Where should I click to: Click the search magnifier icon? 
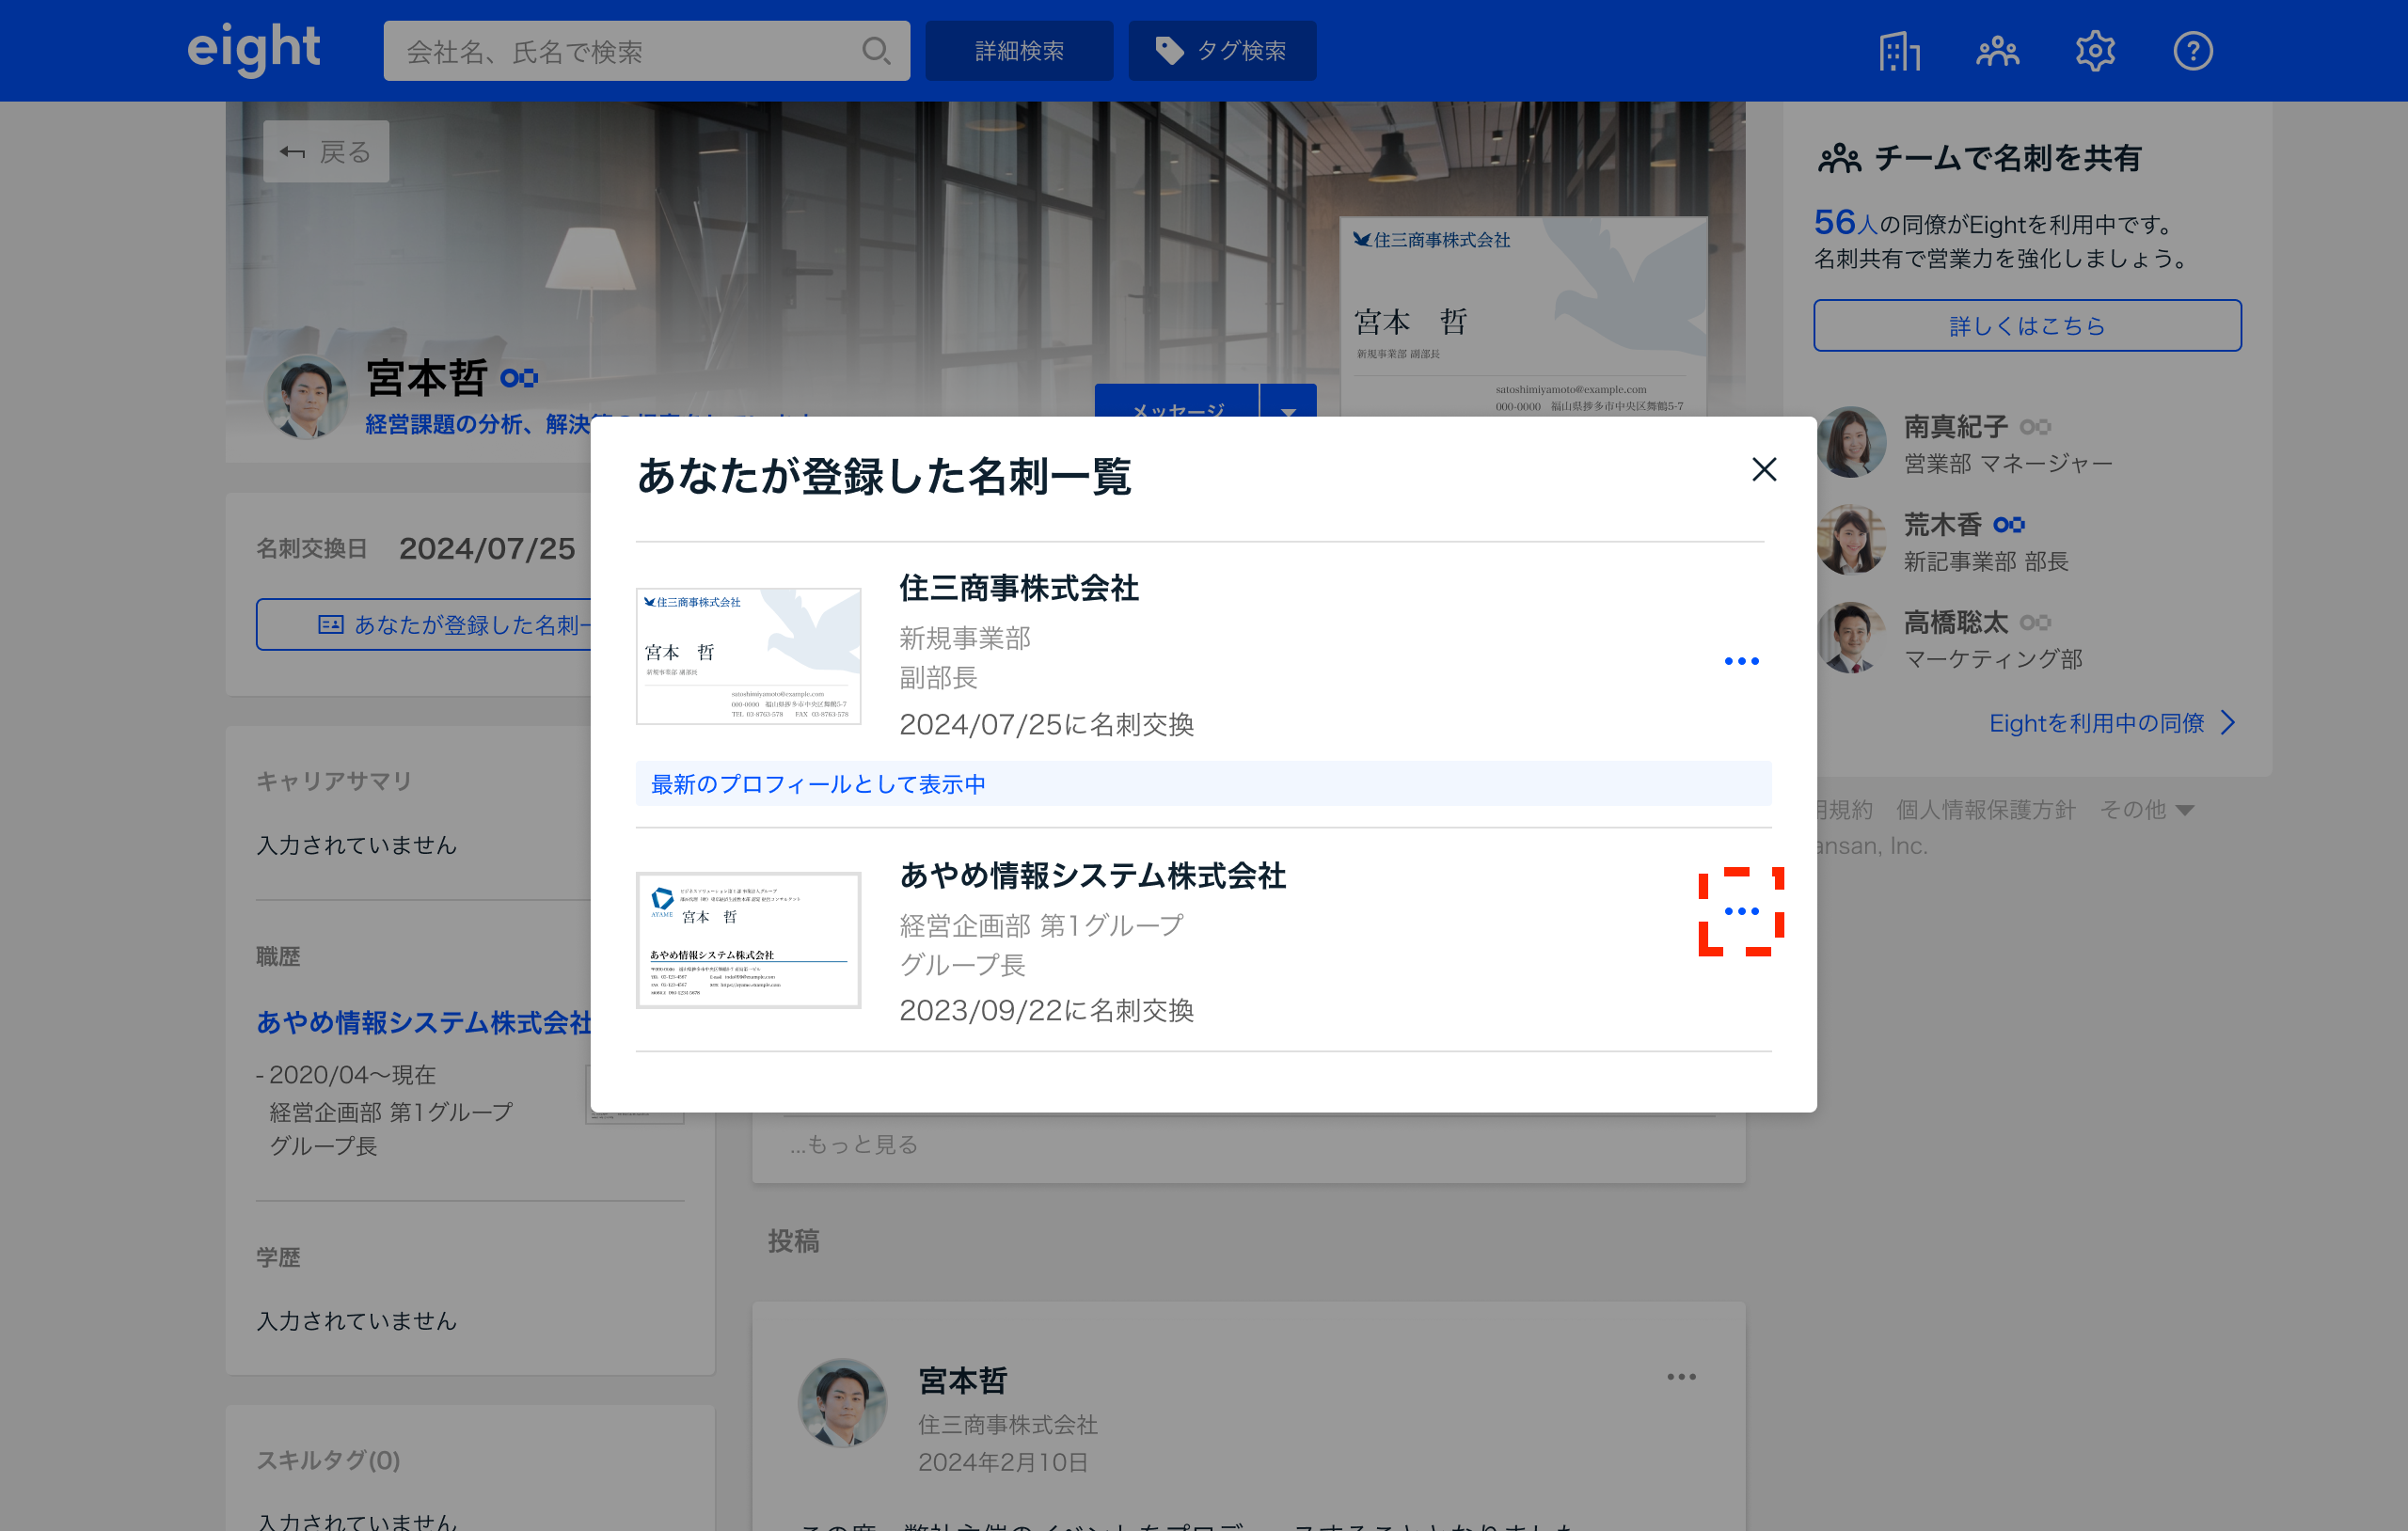click(x=875, y=51)
